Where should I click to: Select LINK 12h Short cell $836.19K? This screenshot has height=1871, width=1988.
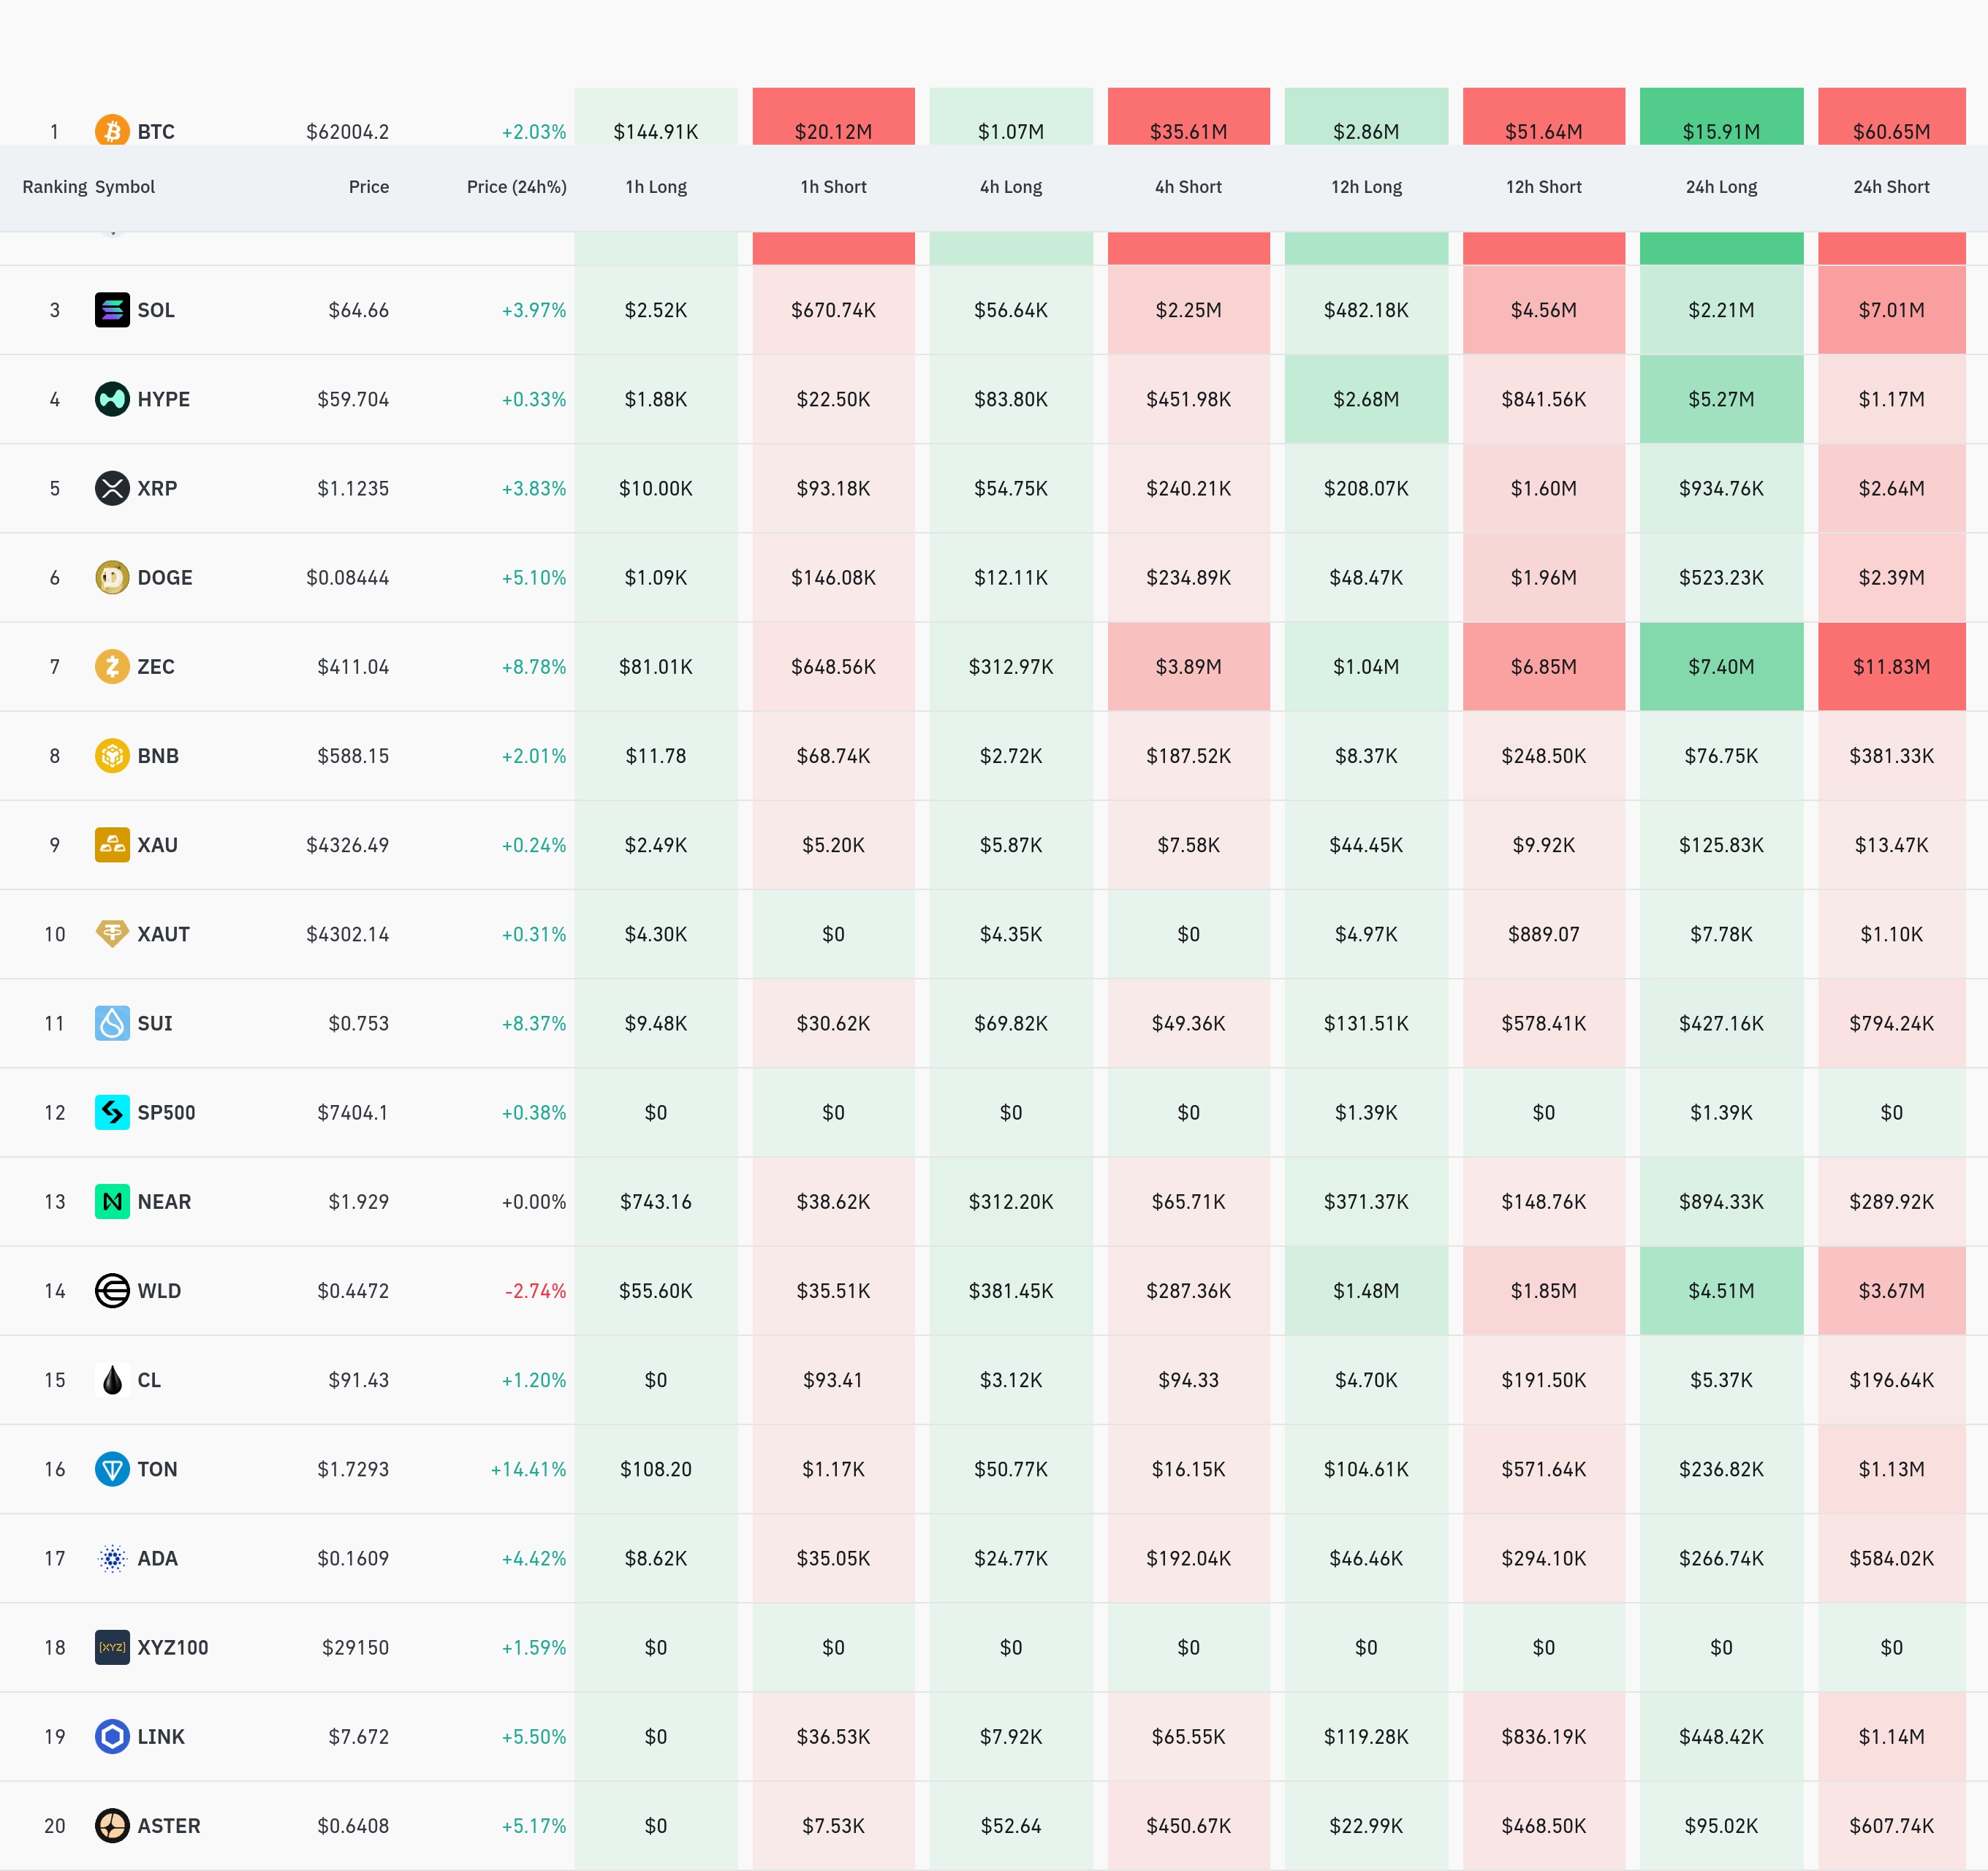point(1544,1736)
